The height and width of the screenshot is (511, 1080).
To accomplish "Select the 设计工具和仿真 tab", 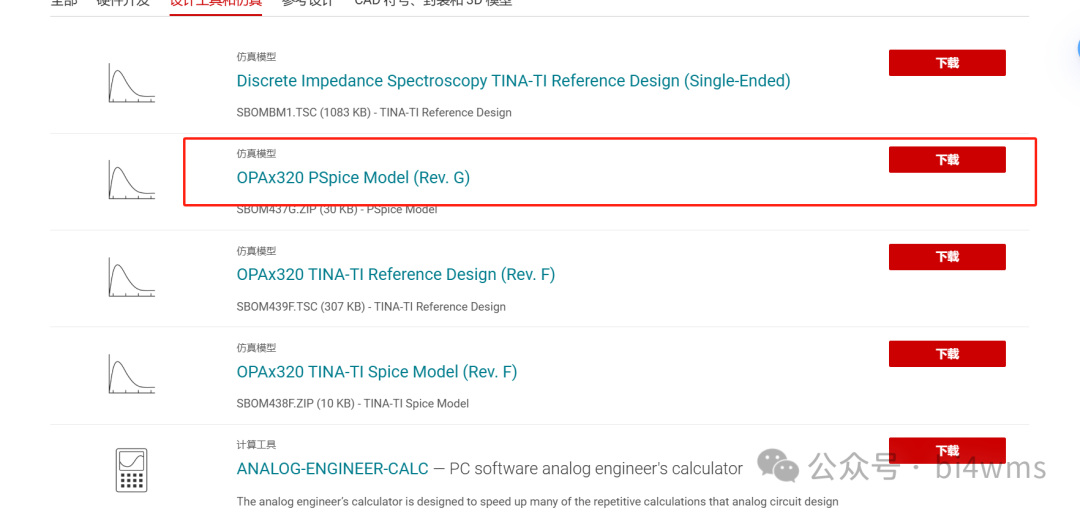I will pos(216,3).
